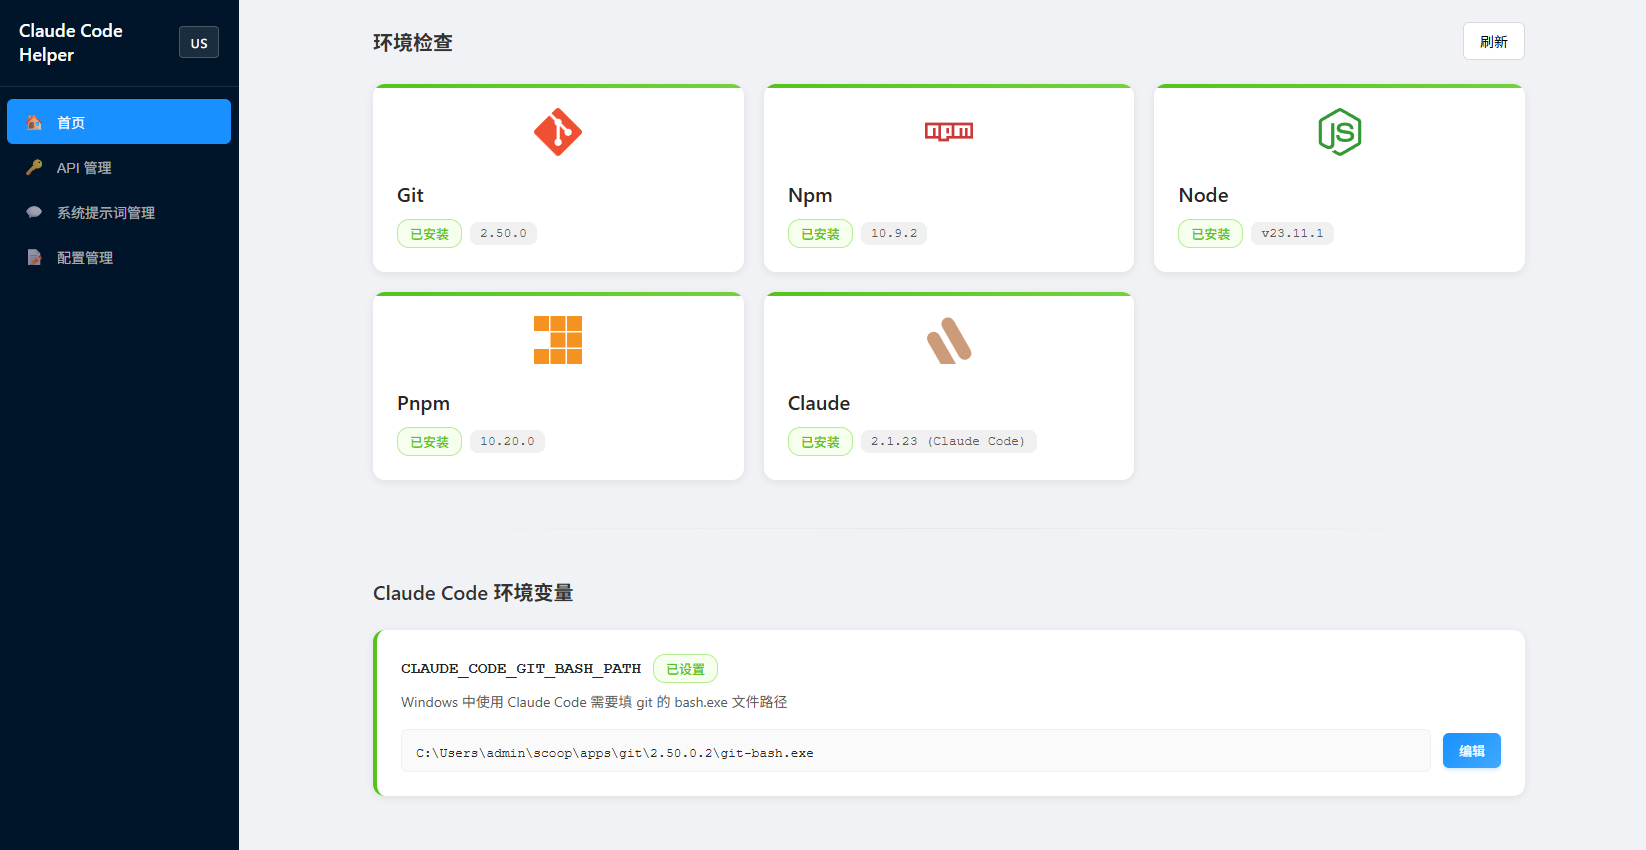Click the Pnpm card title

pyautogui.click(x=423, y=403)
